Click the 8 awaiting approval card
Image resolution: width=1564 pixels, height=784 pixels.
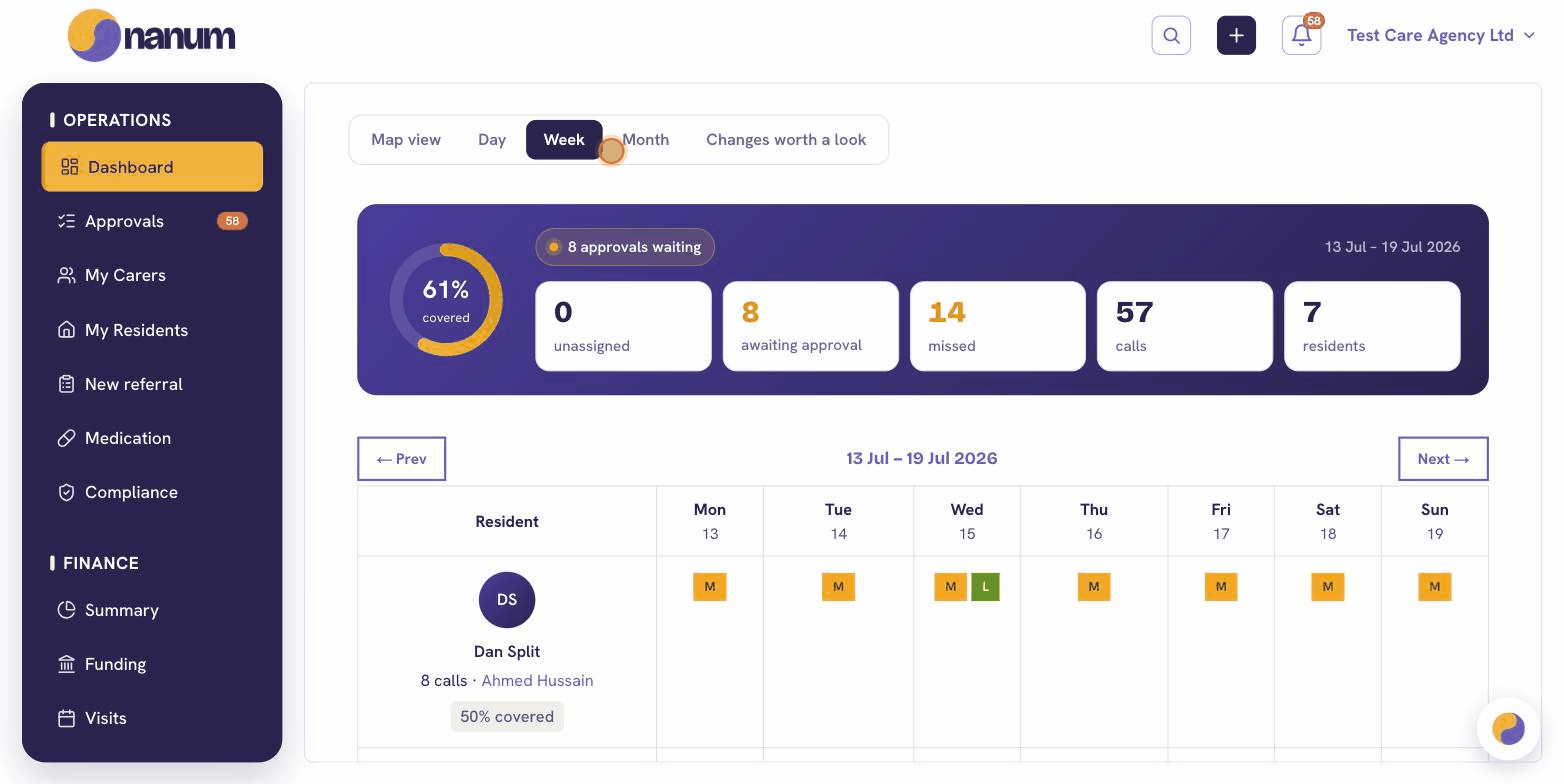coord(811,326)
